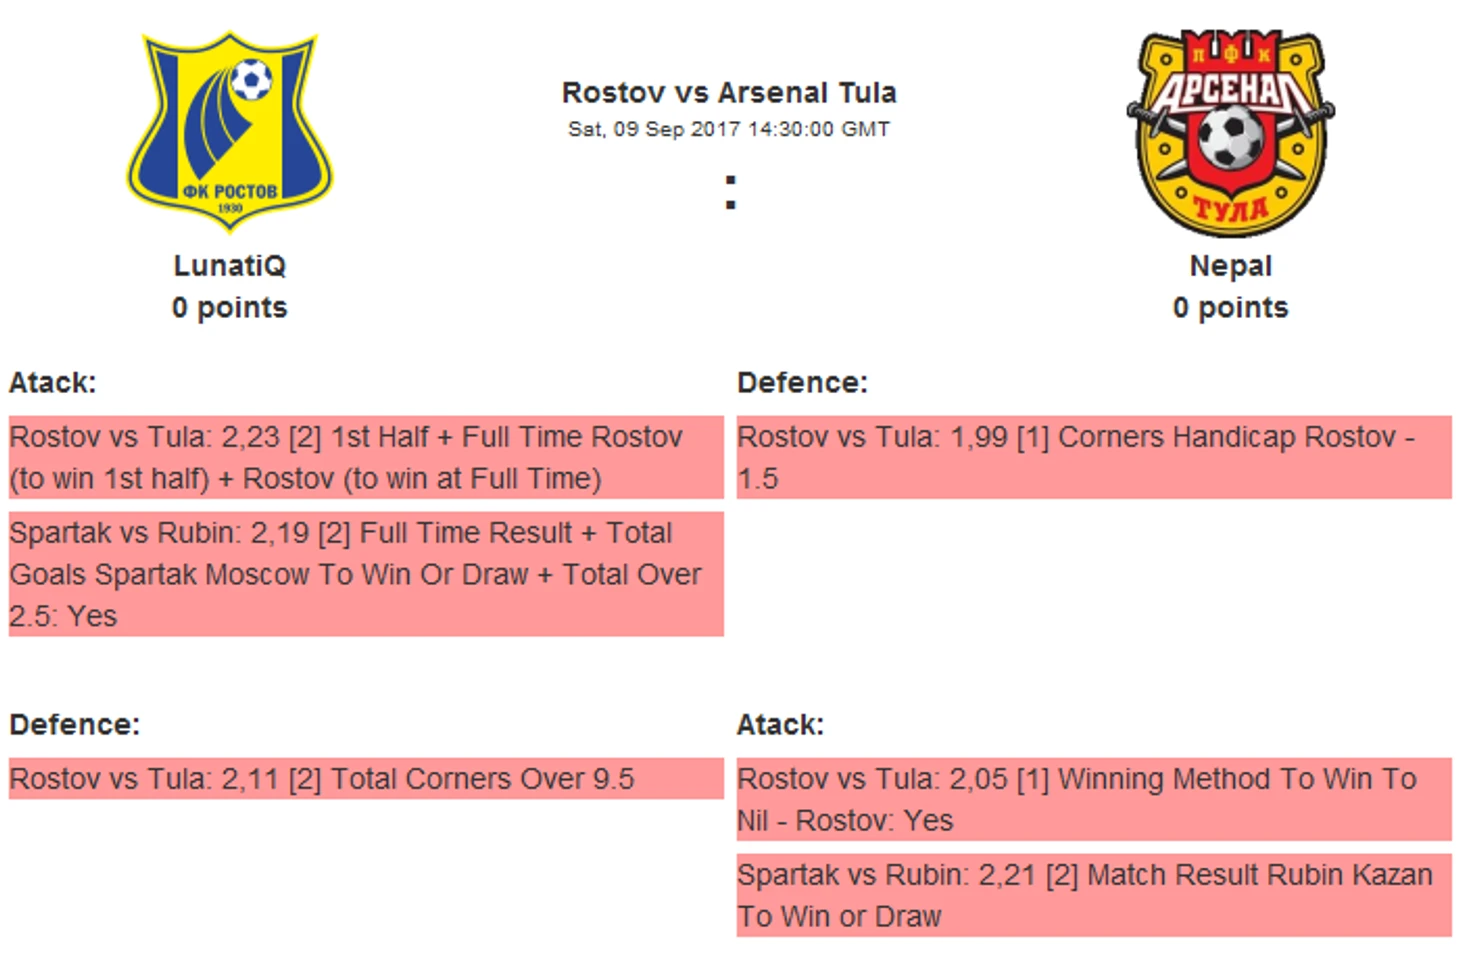Click LunatiQ's 0 points label
The height and width of the screenshot is (959, 1460).
coord(230,308)
